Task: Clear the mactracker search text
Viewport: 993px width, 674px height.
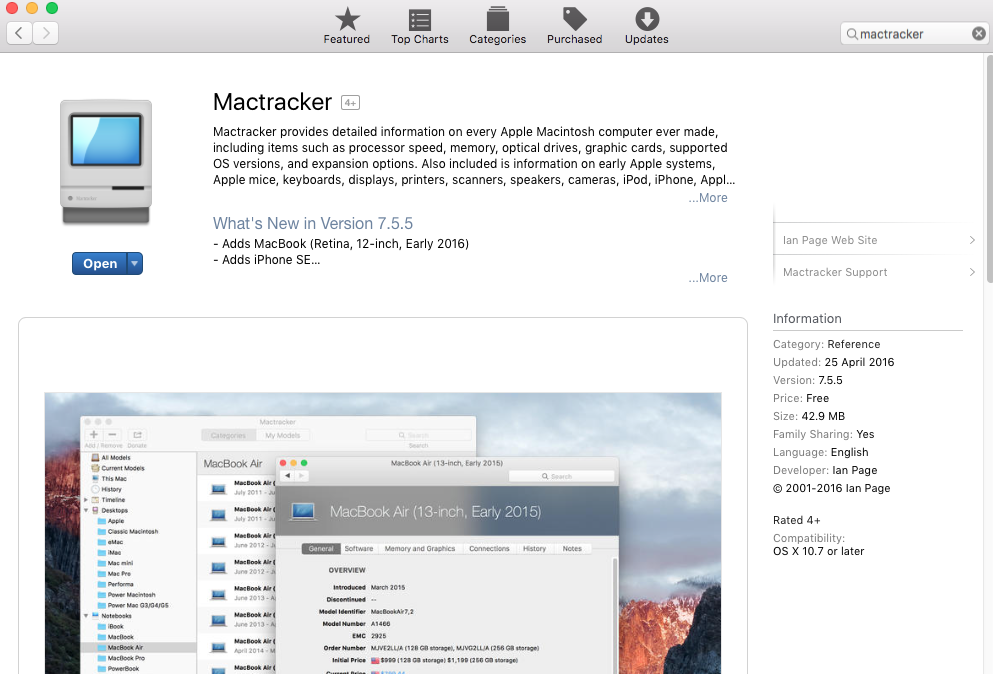Action: (x=978, y=33)
